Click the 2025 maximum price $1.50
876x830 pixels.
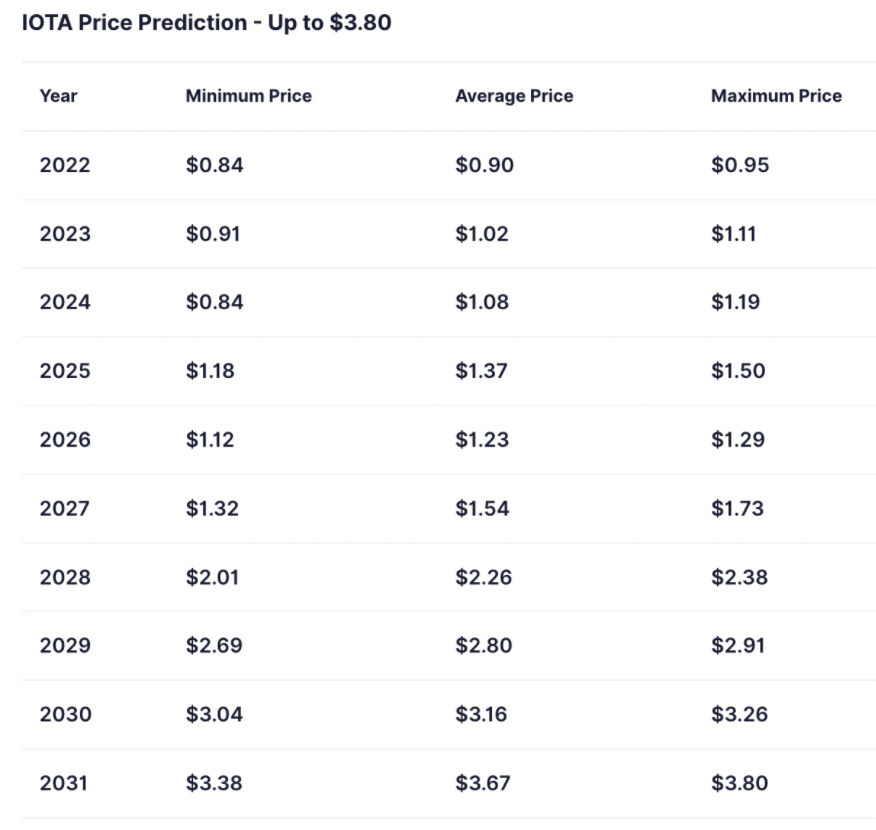[x=738, y=371]
